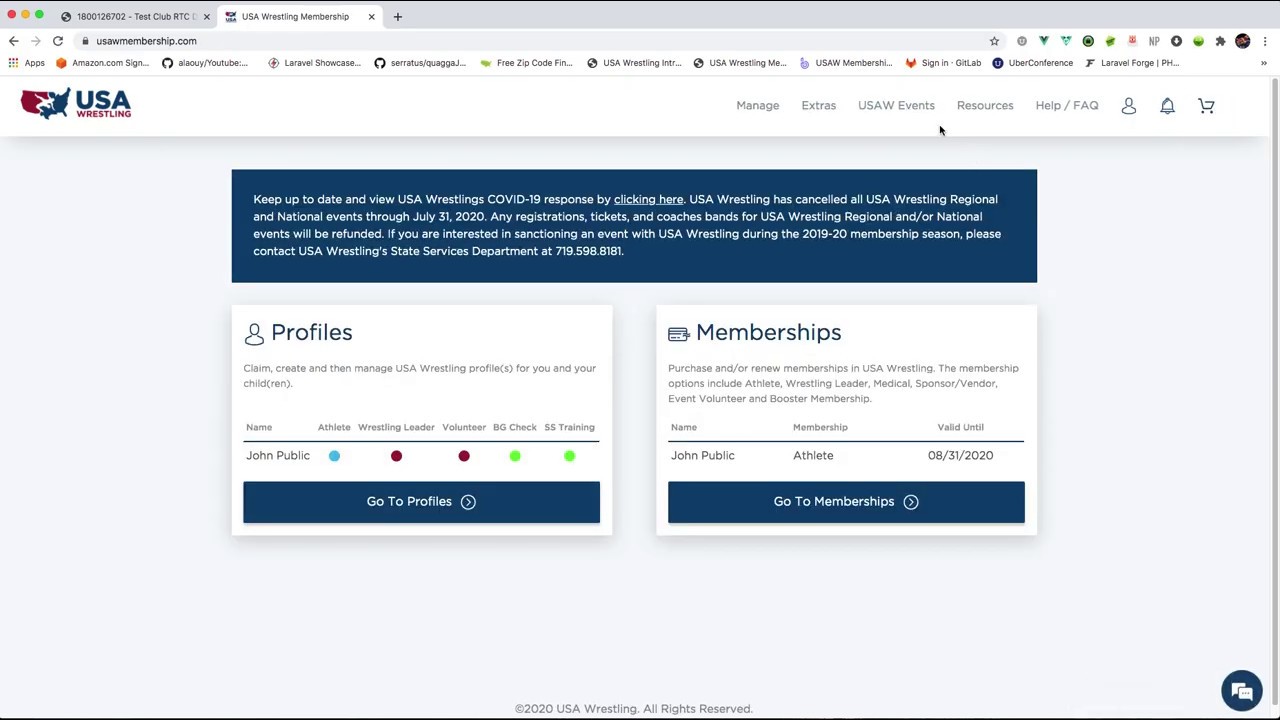Open the alaouy/Youtube bookmark
This screenshot has height=720, width=1280.
(x=205, y=63)
